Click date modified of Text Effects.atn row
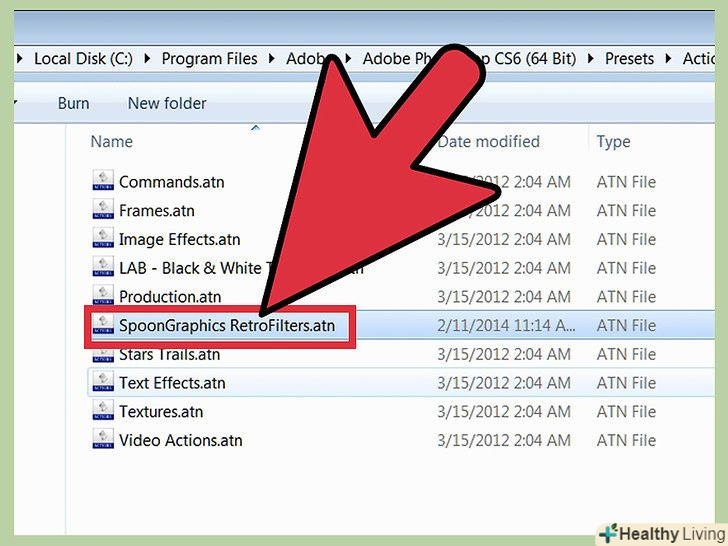This screenshot has height=546, width=728. (x=504, y=384)
